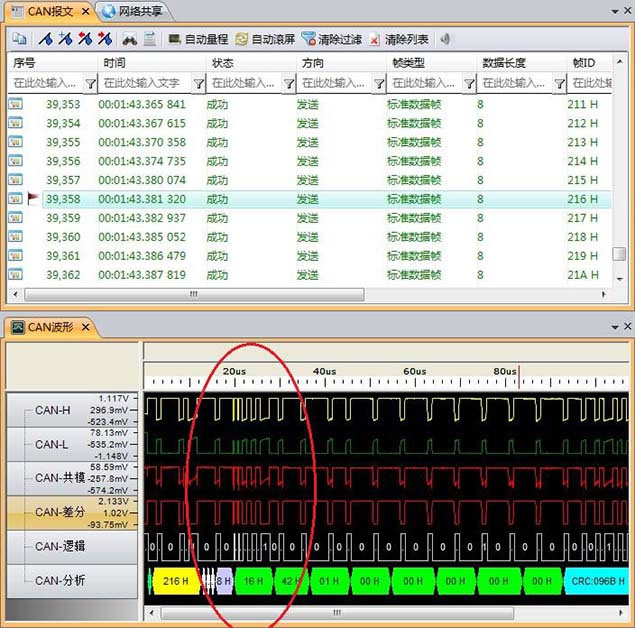Click 自动量程 auto range button

pyautogui.click(x=196, y=40)
